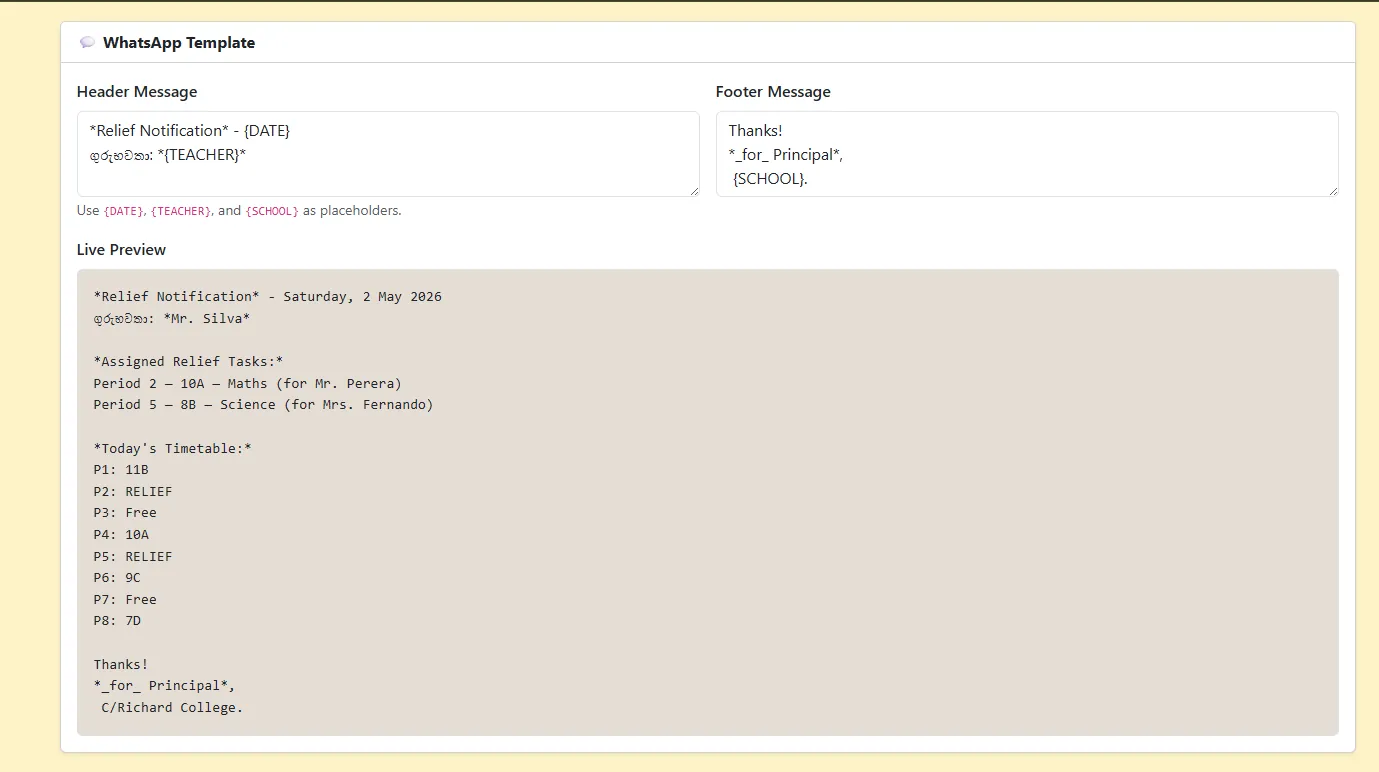
Task: Click the "P3: Free" timetable row
Action: (x=125, y=513)
